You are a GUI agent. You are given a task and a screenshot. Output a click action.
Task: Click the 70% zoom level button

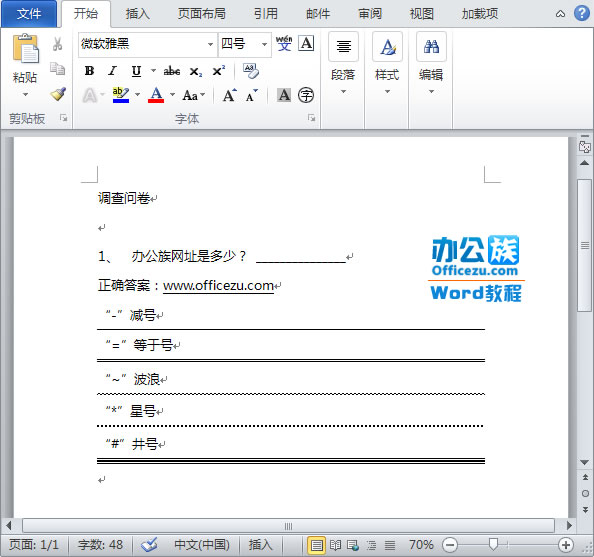[x=421, y=545]
